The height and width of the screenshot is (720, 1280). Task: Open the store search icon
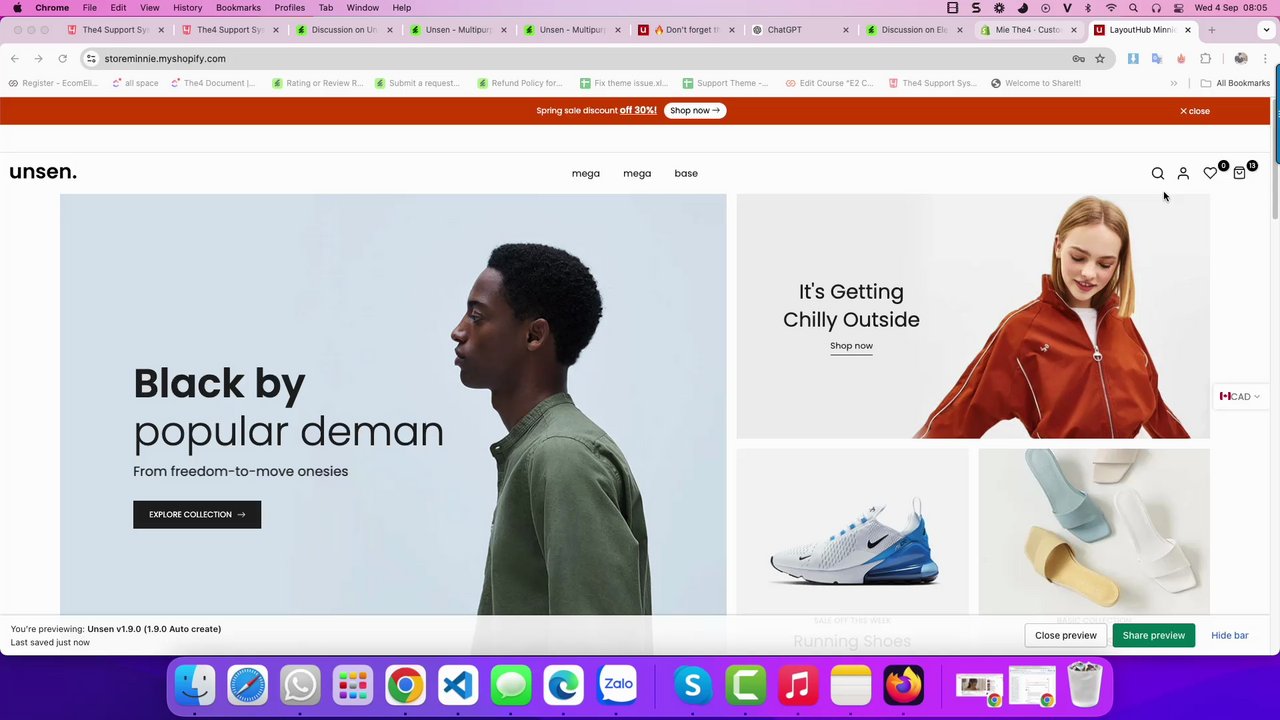coord(1157,174)
